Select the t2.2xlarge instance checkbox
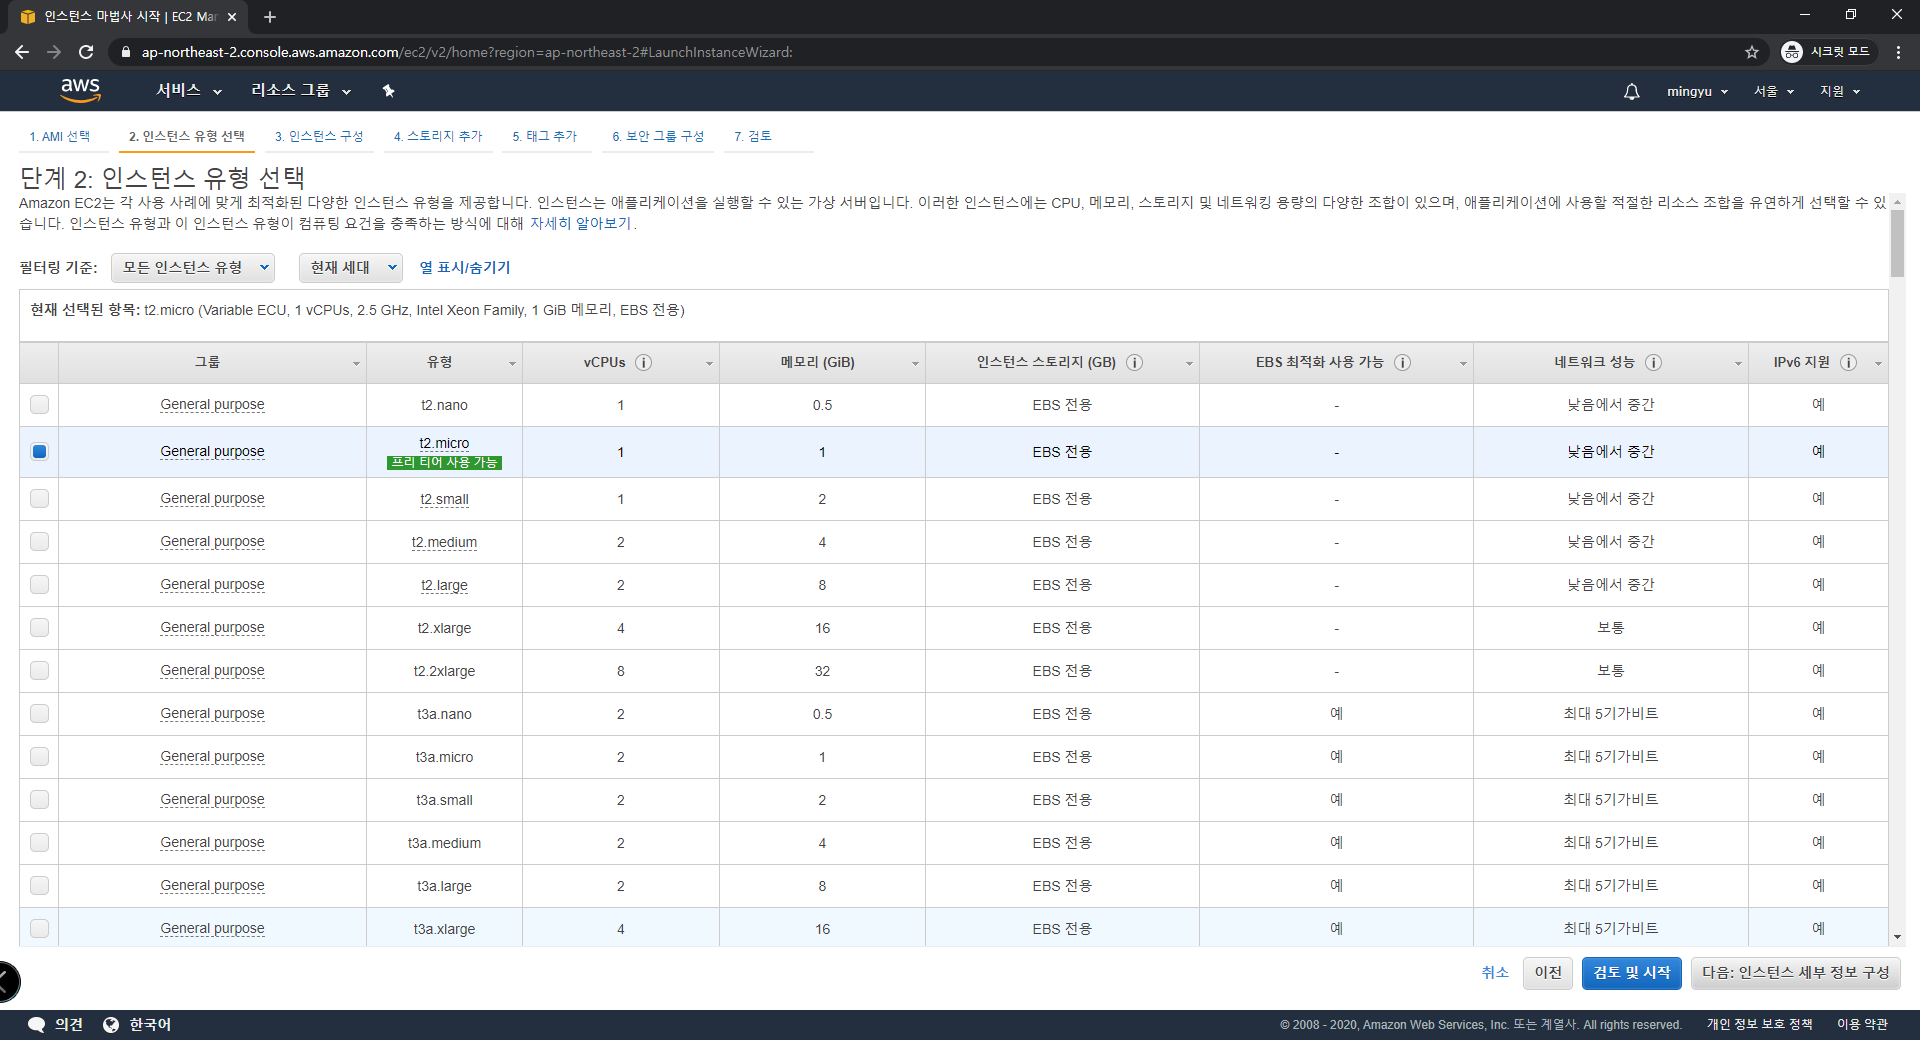This screenshot has height=1040, width=1920. tap(39, 670)
